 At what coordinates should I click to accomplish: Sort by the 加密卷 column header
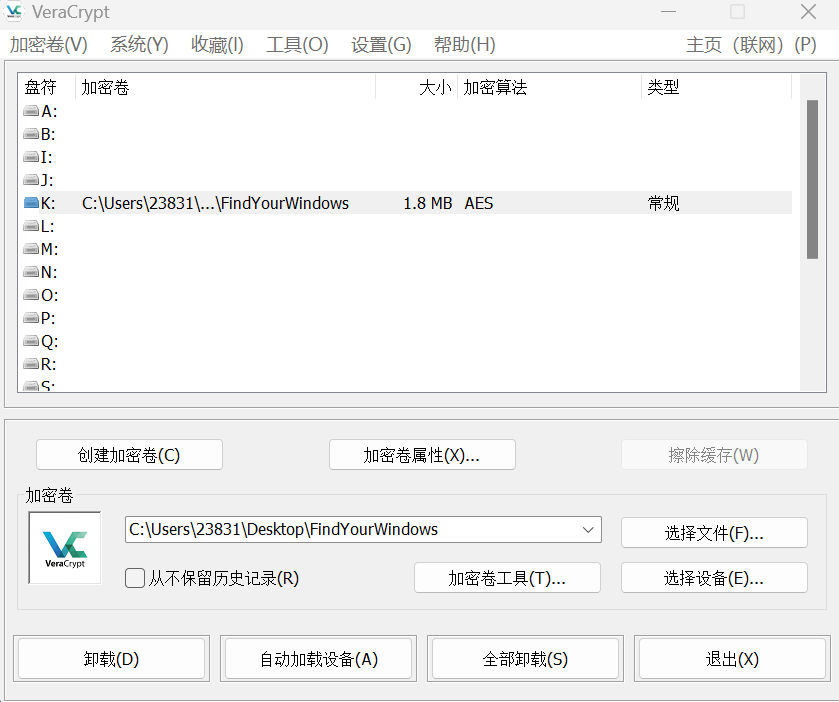pos(225,87)
